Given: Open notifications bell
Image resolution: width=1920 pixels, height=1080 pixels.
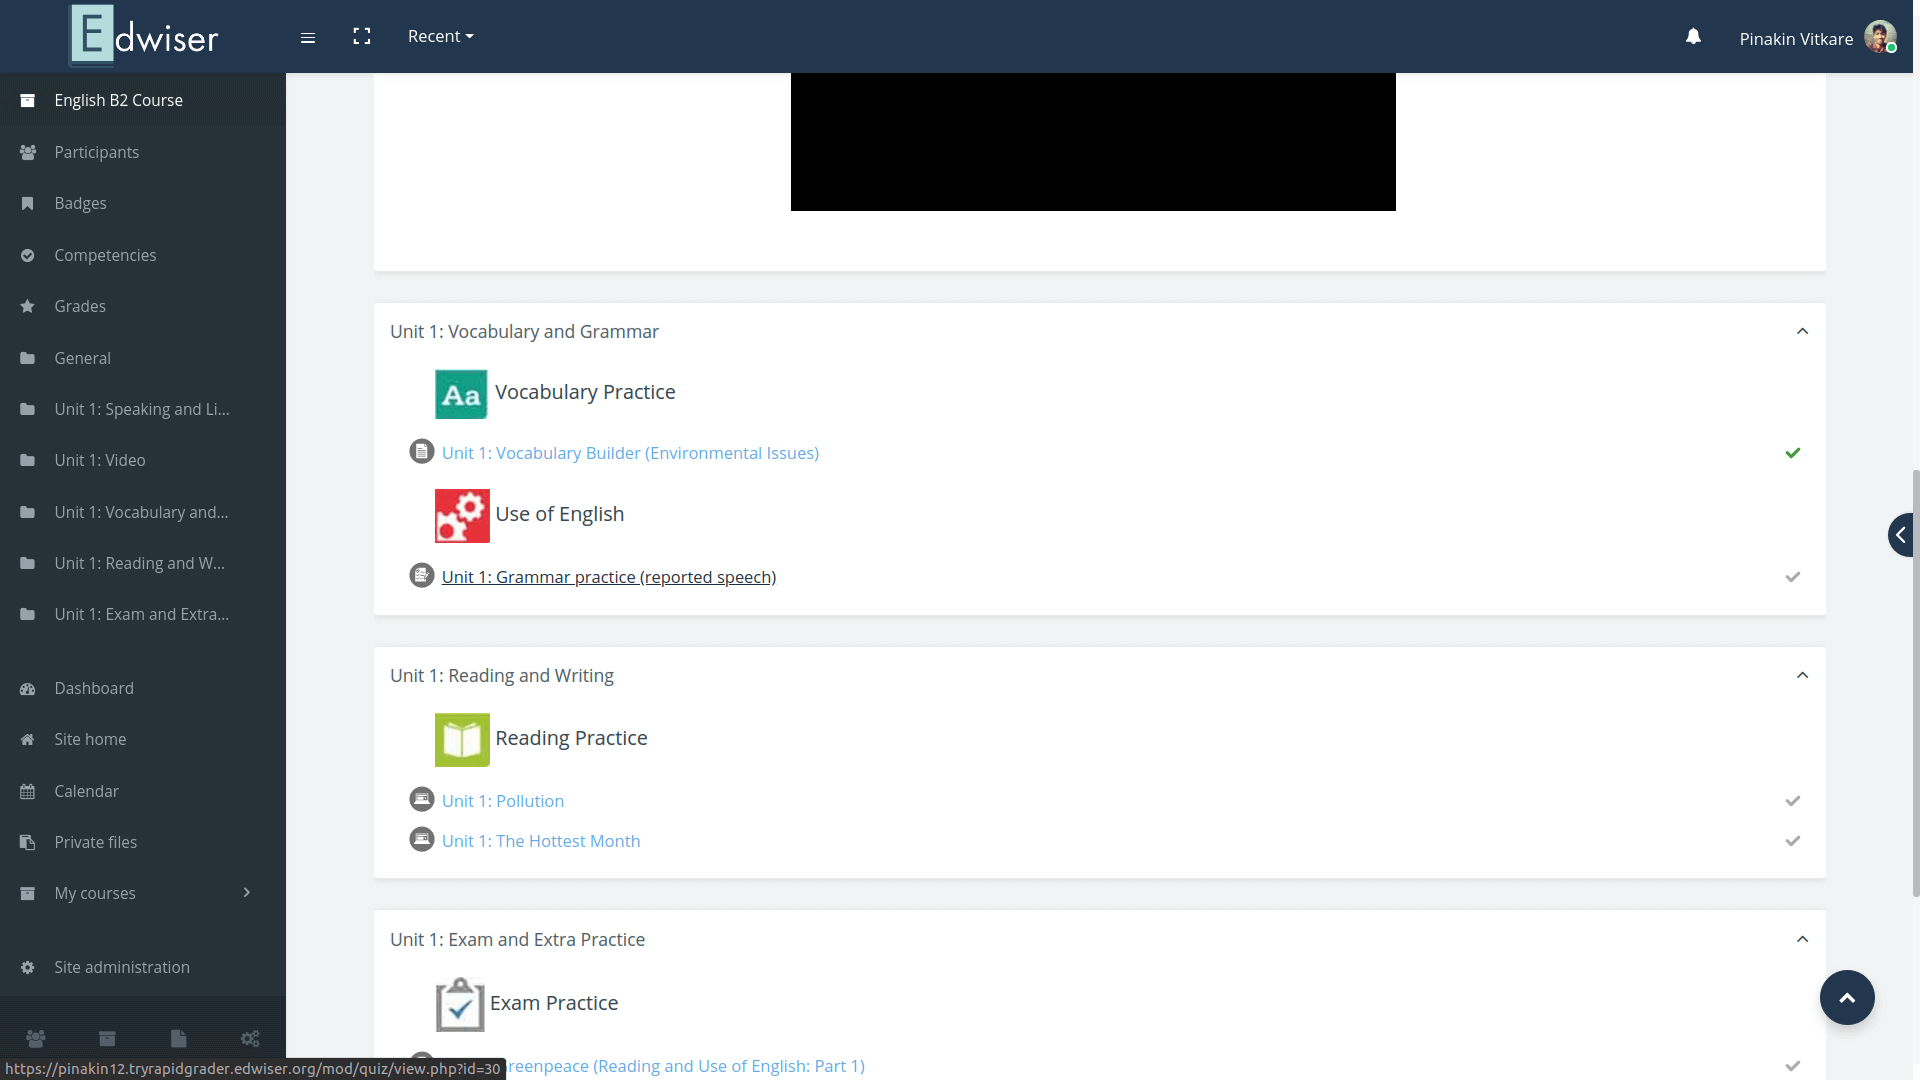Looking at the screenshot, I should 1693,37.
